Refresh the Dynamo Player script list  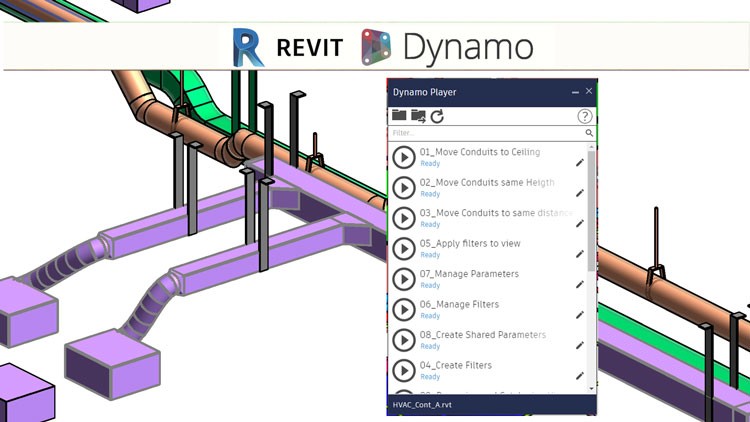pyautogui.click(x=437, y=116)
